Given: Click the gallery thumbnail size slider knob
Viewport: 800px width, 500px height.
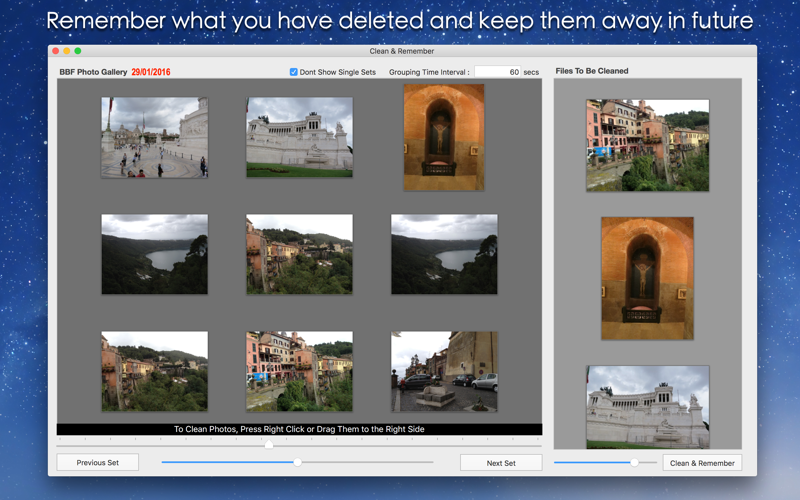Looking at the screenshot, I should (x=297, y=462).
